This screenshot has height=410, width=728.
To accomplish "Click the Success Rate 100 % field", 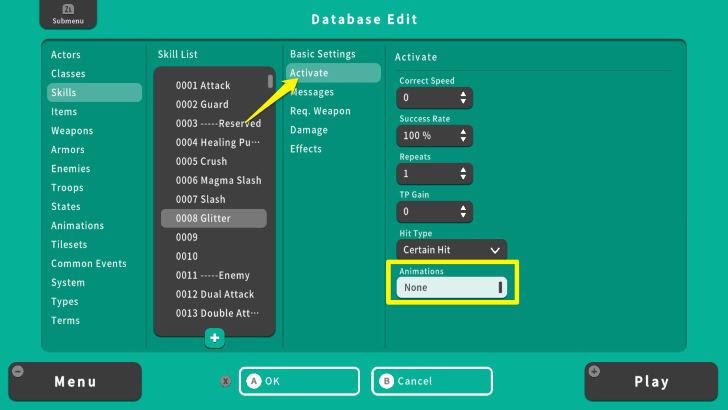I will pyautogui.click(x=435, y=136).
